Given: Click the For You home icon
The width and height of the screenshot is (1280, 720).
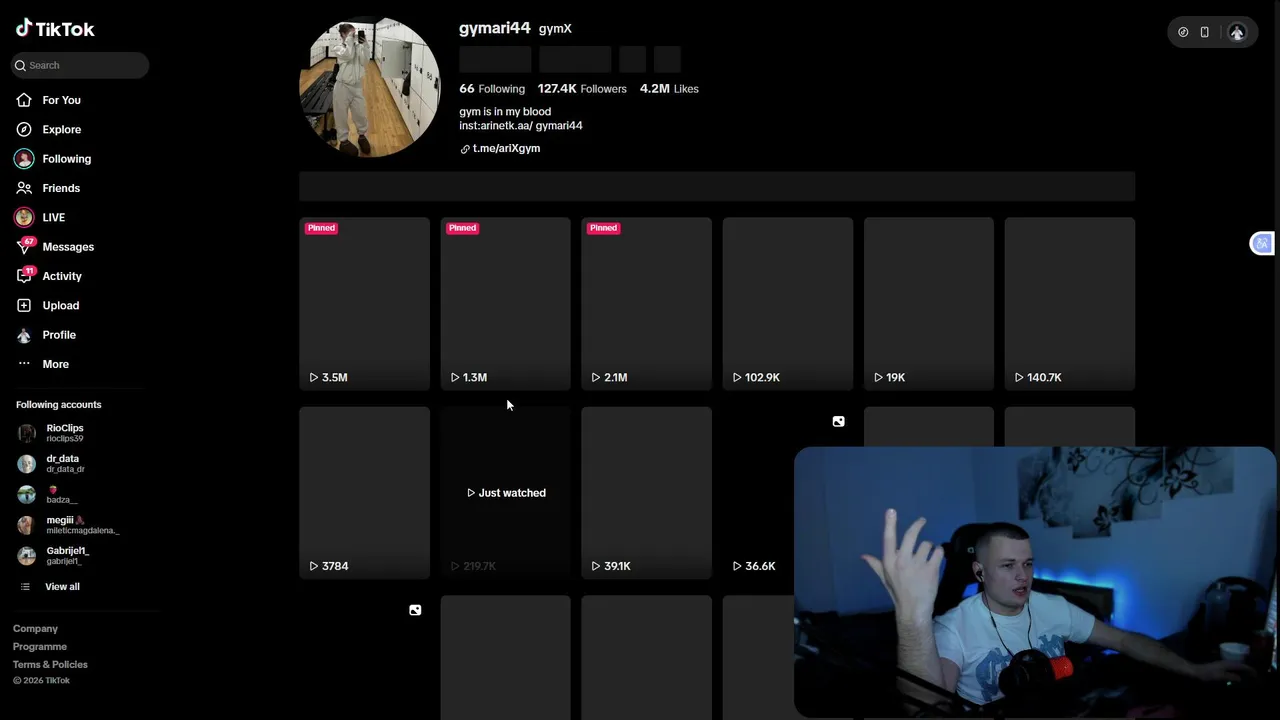Looking at the screenshot, I should 24,100.
